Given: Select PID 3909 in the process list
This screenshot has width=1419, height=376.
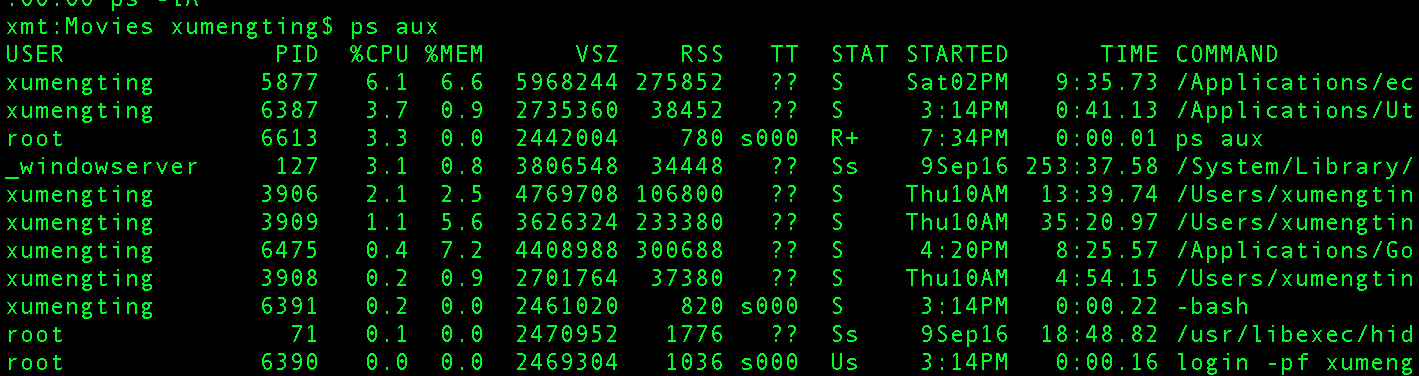Looking at the screenshot, I should pos(290,222).
